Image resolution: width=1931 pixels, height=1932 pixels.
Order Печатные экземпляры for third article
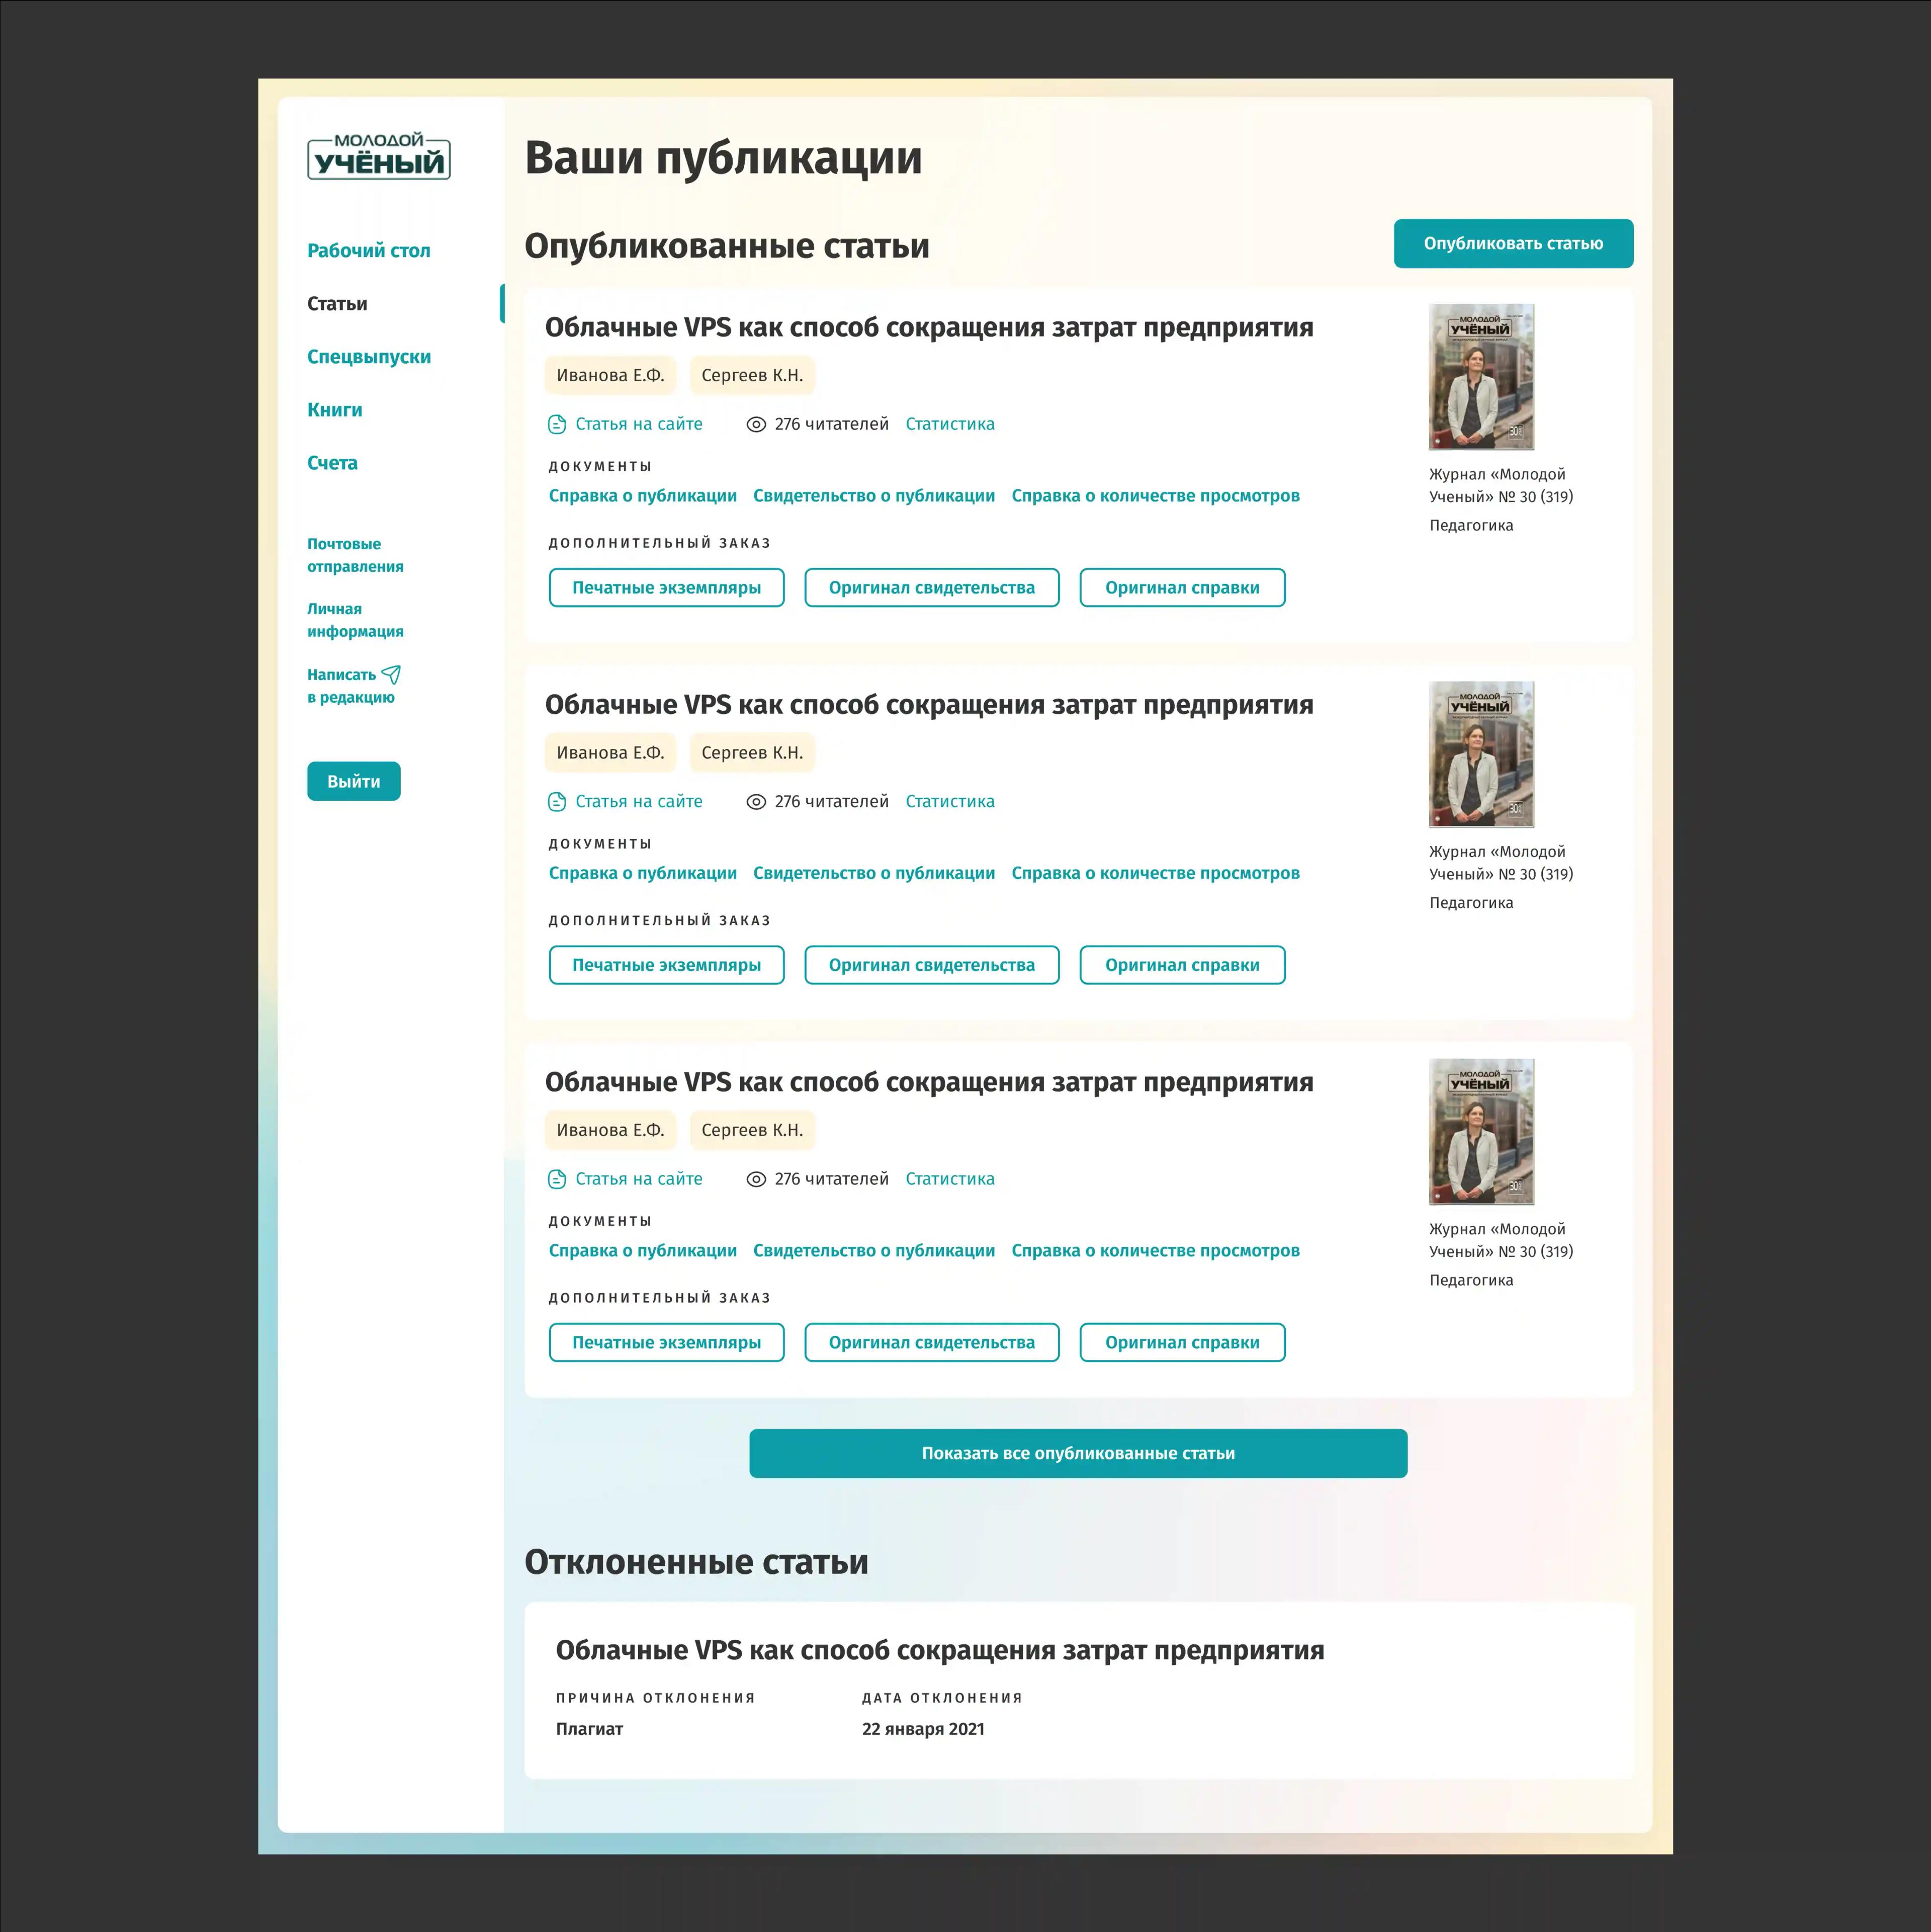point(667,1343)
